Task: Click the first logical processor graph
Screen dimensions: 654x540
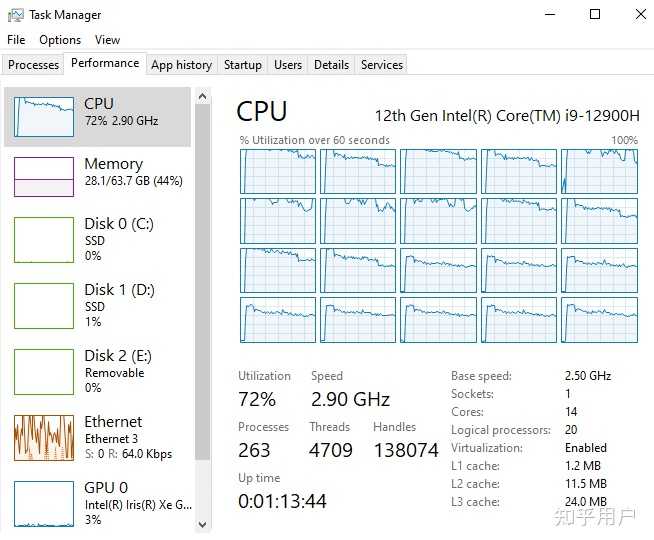Action: 277,171
